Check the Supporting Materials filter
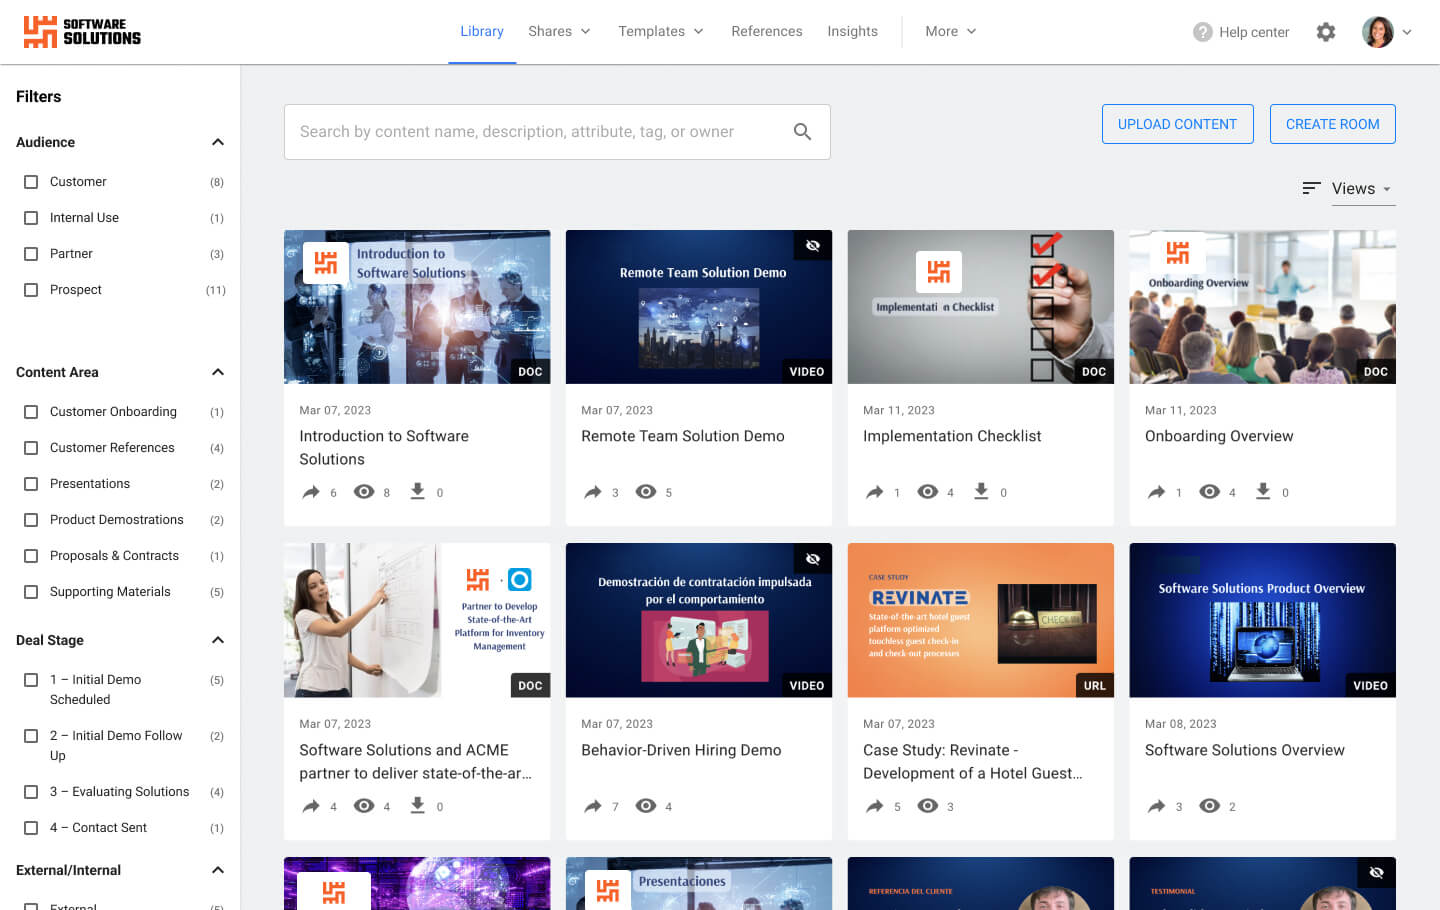This screenshot has height=910, width=1440. tap(30, 591)
